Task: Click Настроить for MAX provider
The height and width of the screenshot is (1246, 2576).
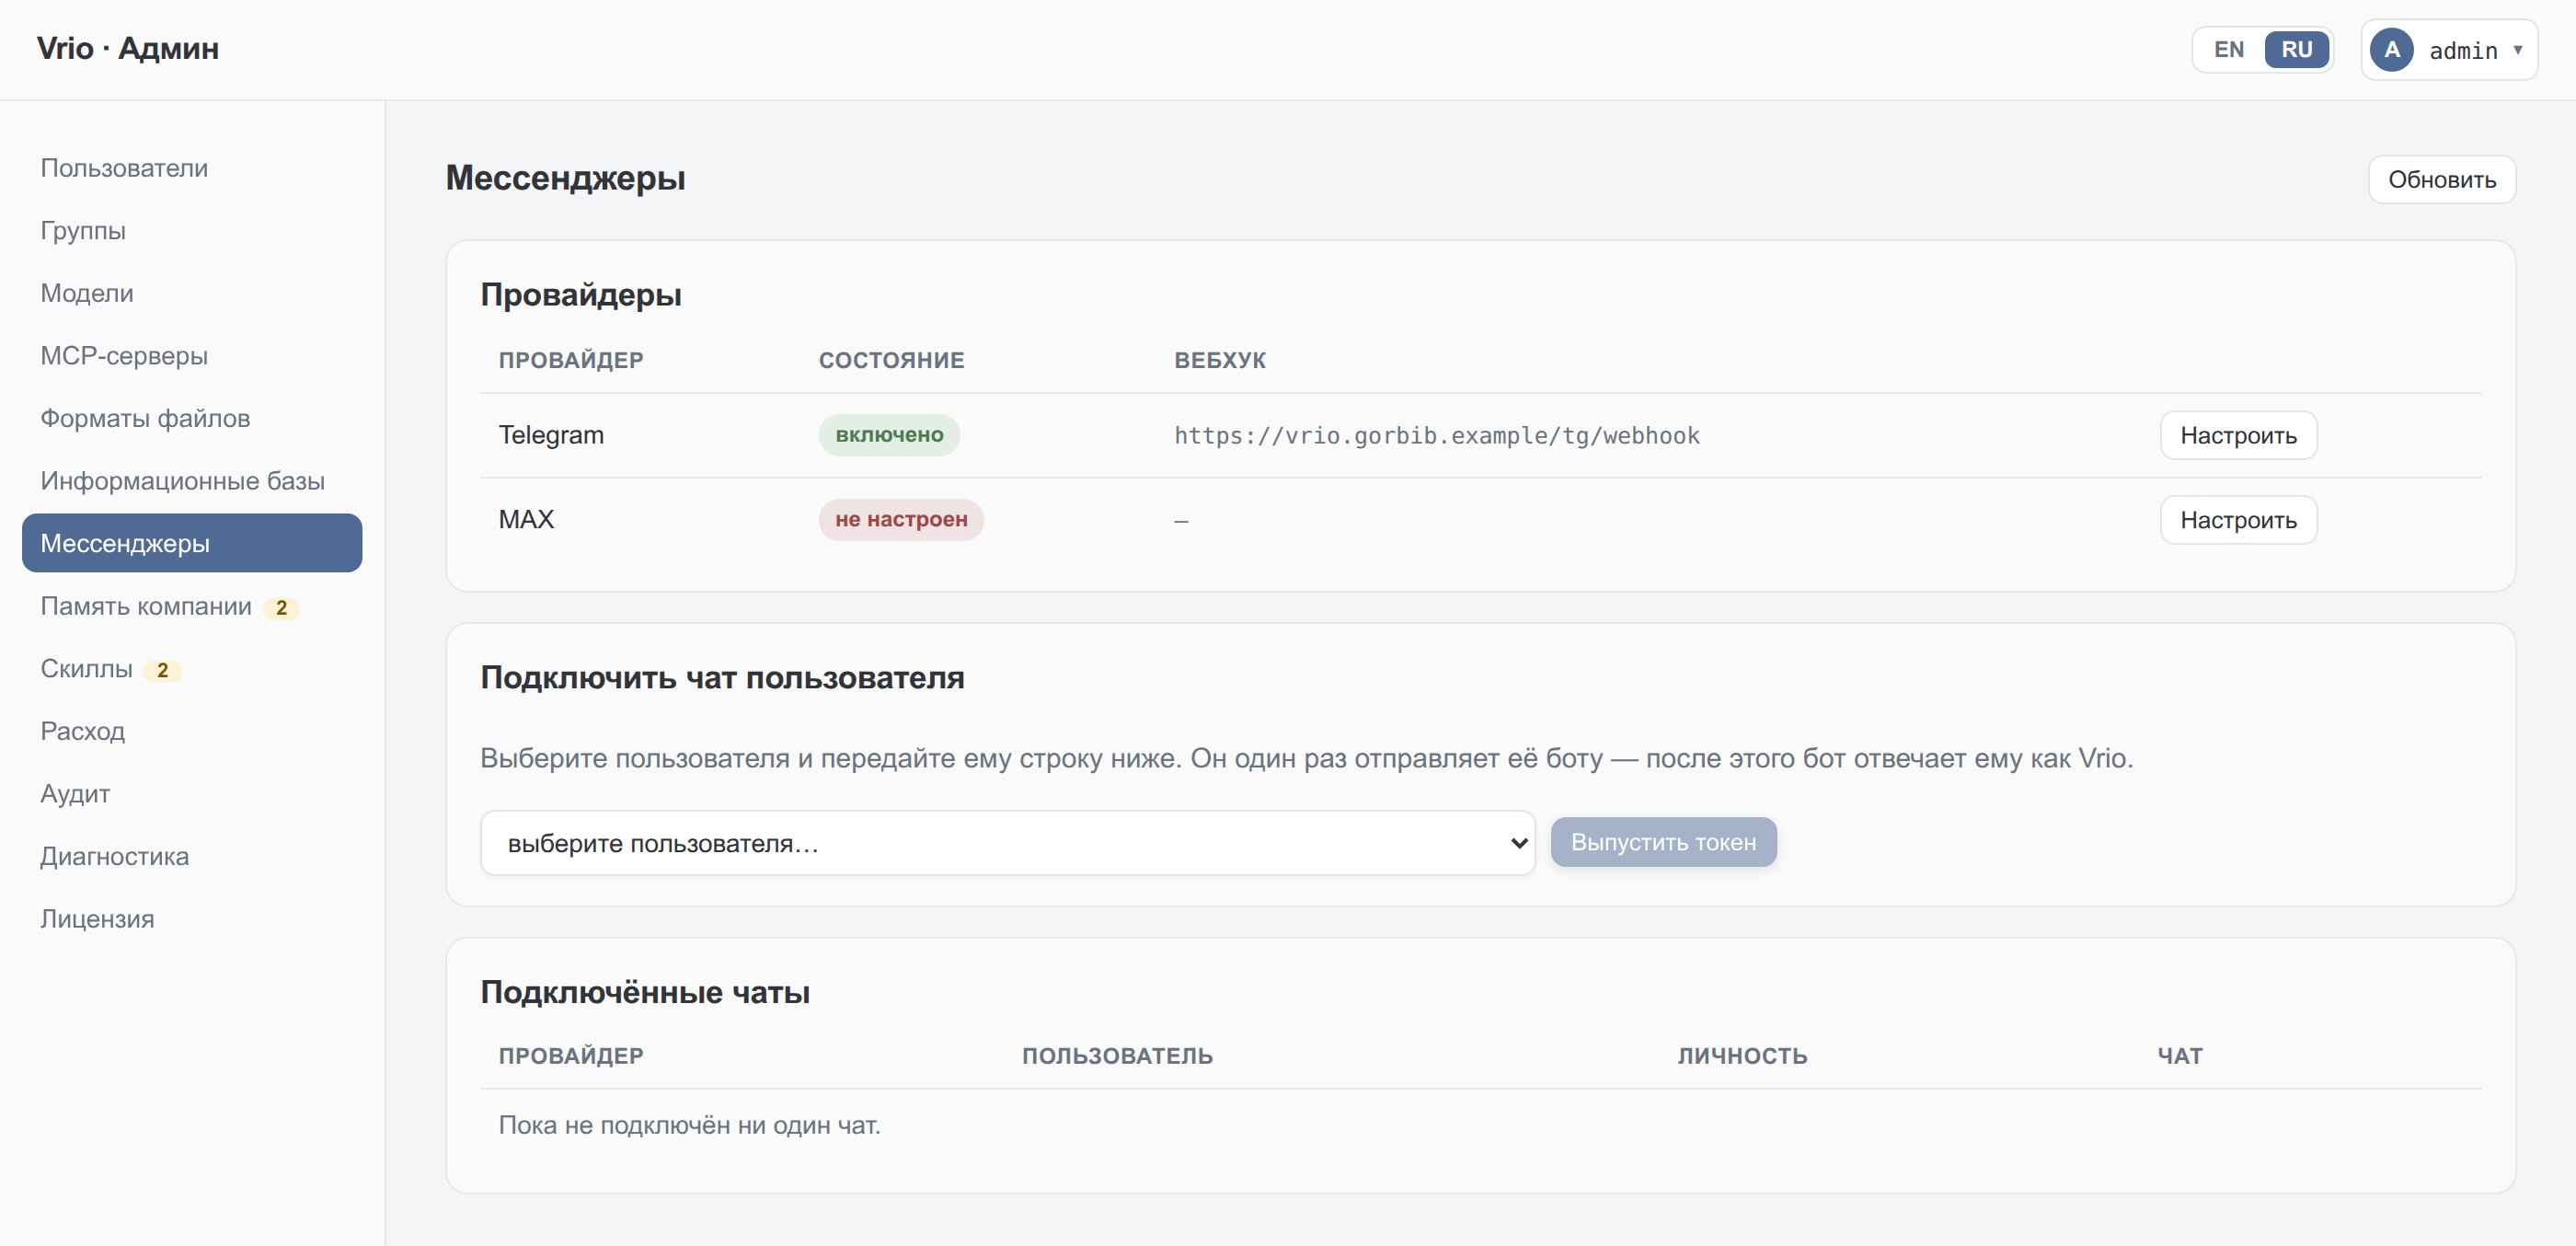Action: pos(2238,520)
